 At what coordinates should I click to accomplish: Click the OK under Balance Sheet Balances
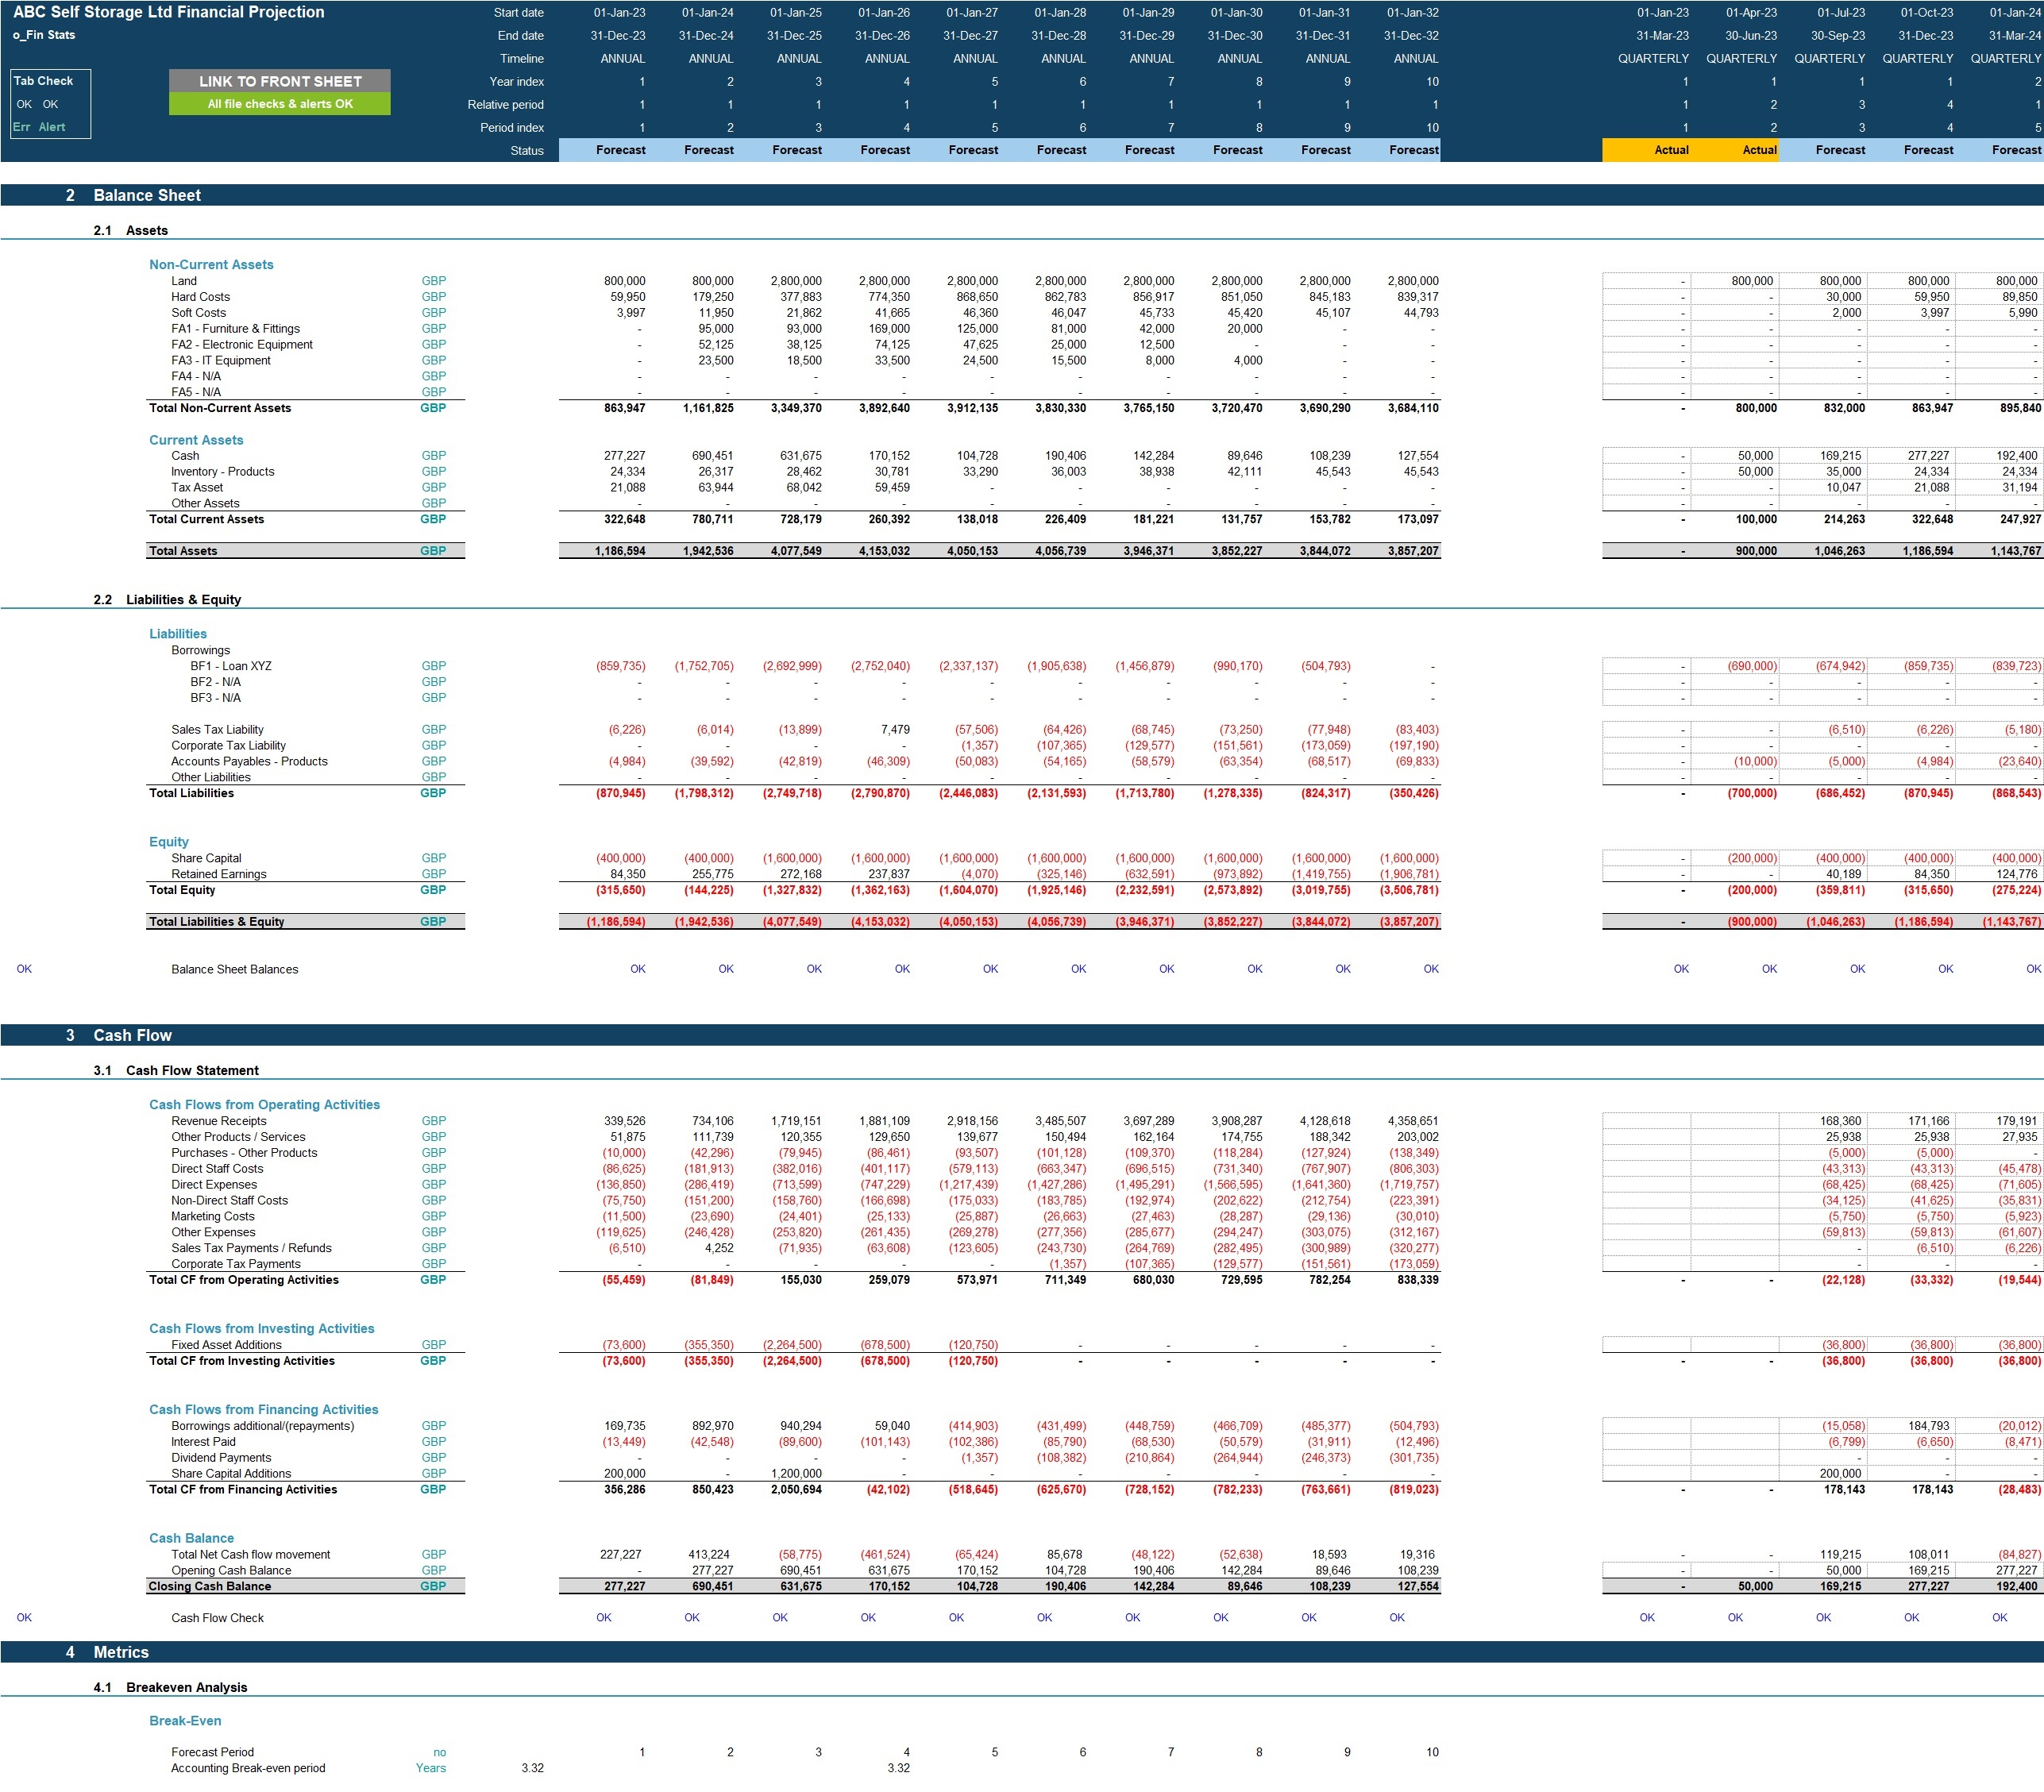(637, 968)
